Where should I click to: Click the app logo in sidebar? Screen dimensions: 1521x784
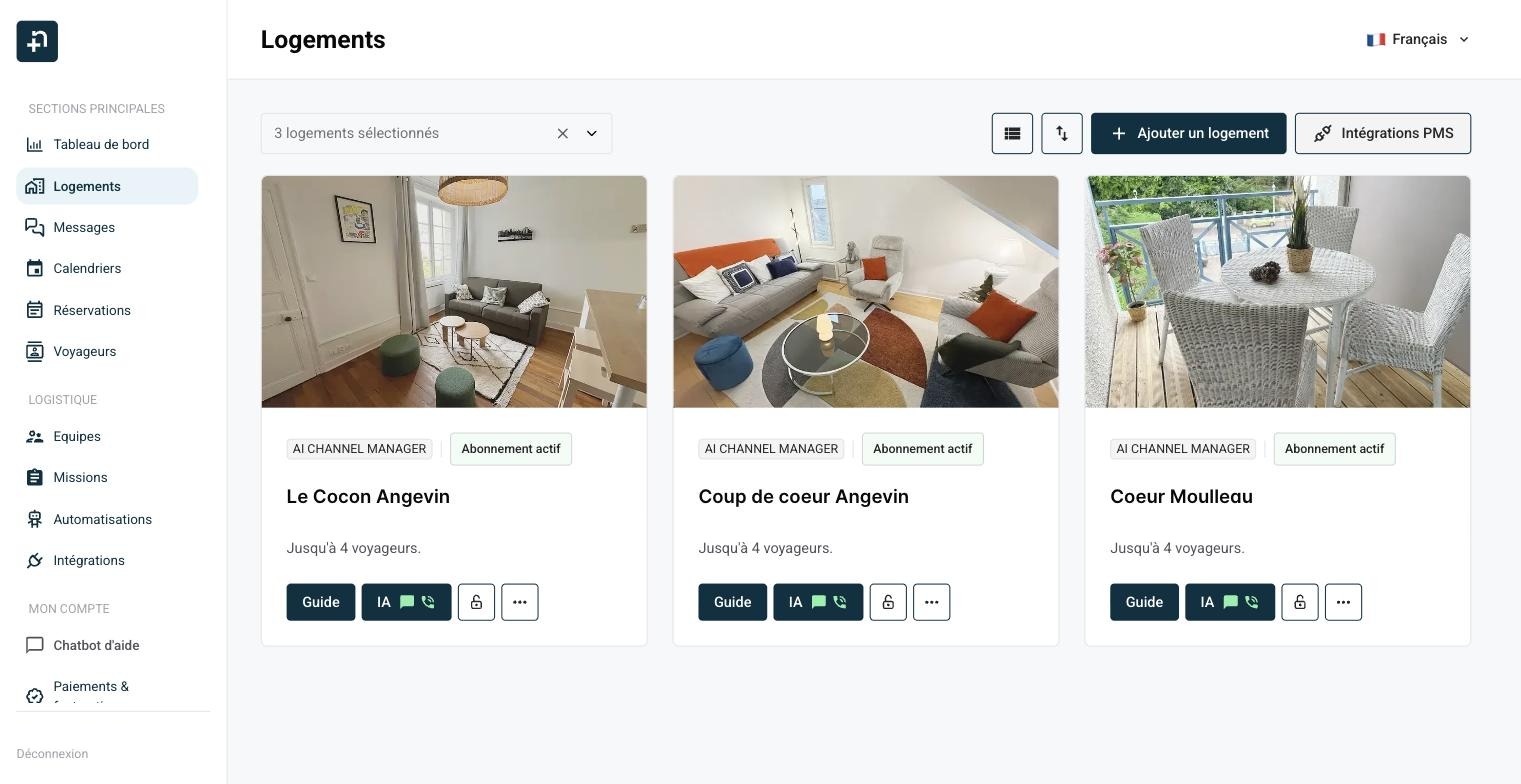(37, 41)
